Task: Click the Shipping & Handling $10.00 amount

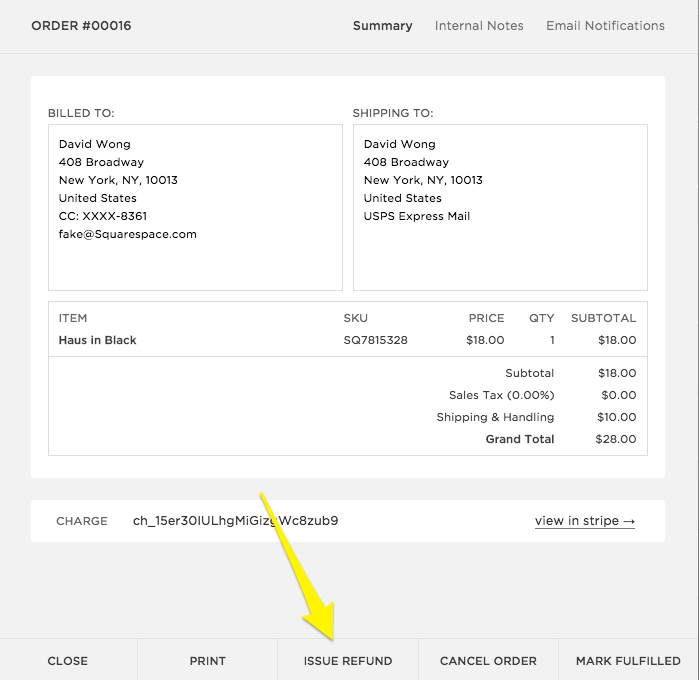Action: coord(615,417)
